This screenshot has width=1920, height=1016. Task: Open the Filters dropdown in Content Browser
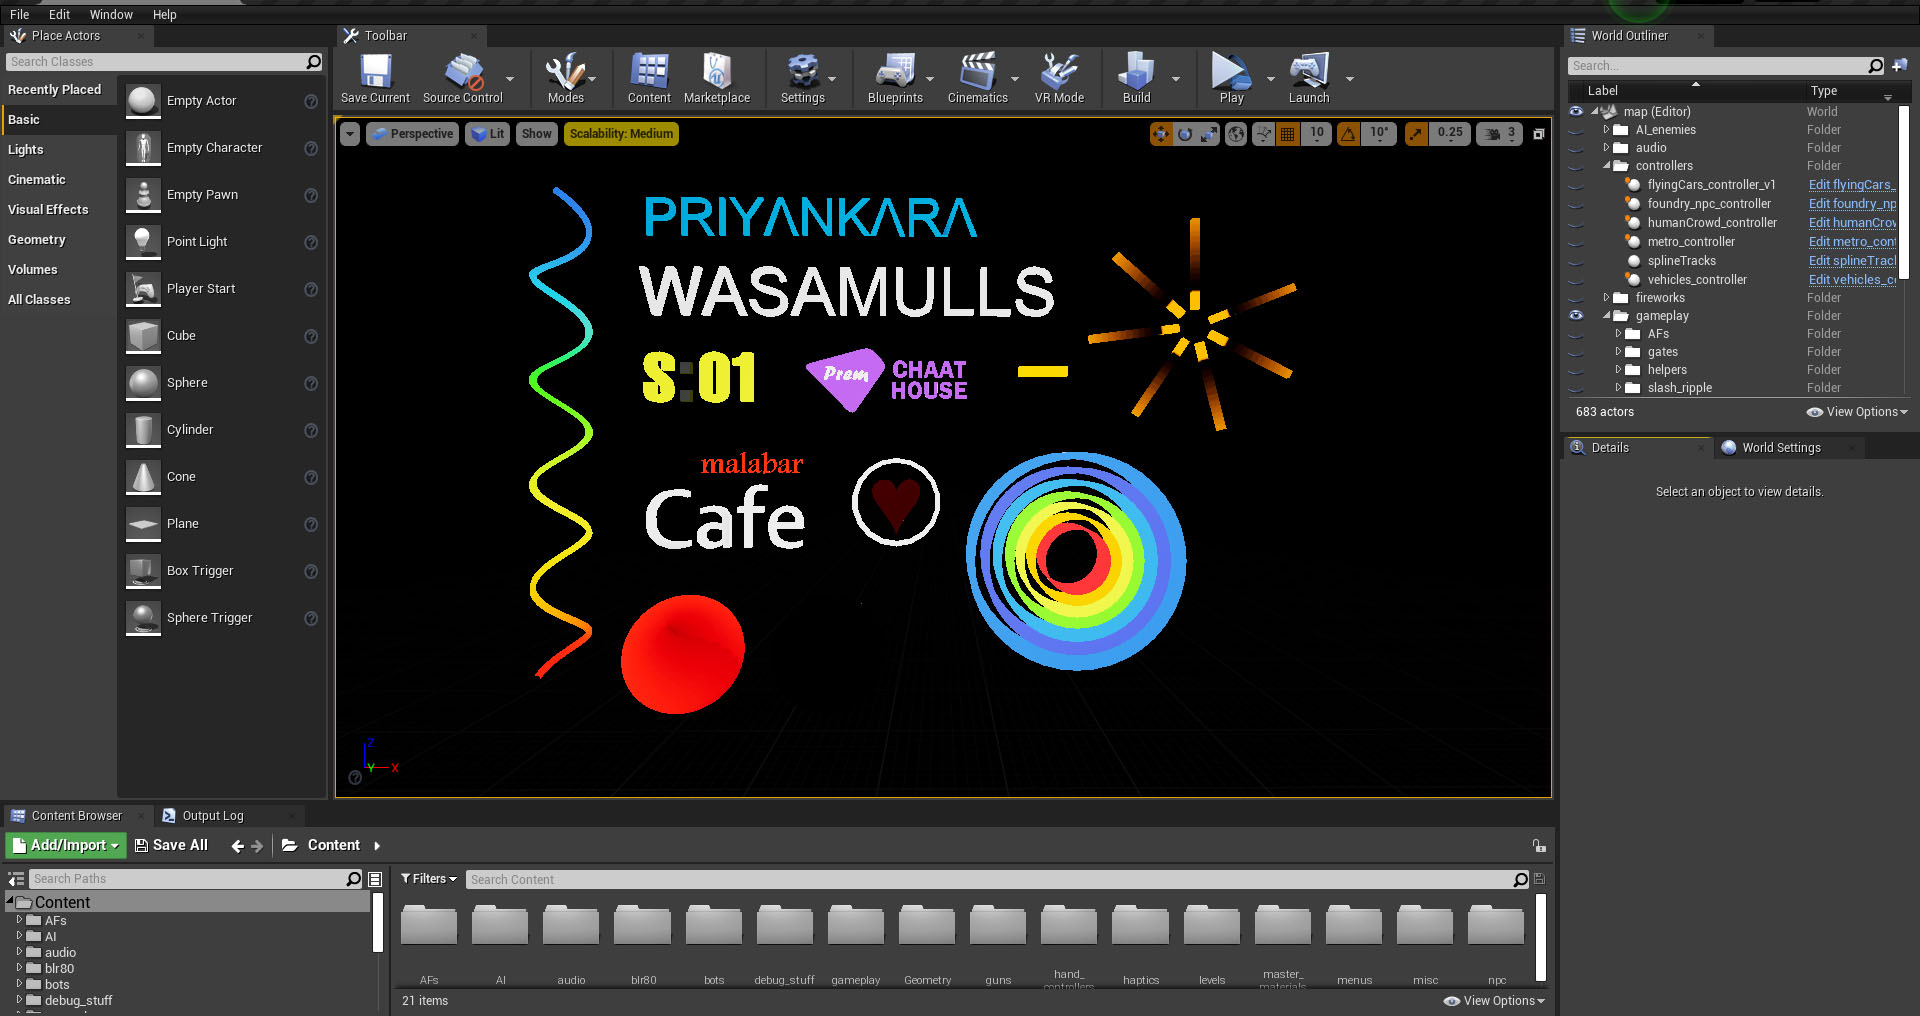[429, 879]
